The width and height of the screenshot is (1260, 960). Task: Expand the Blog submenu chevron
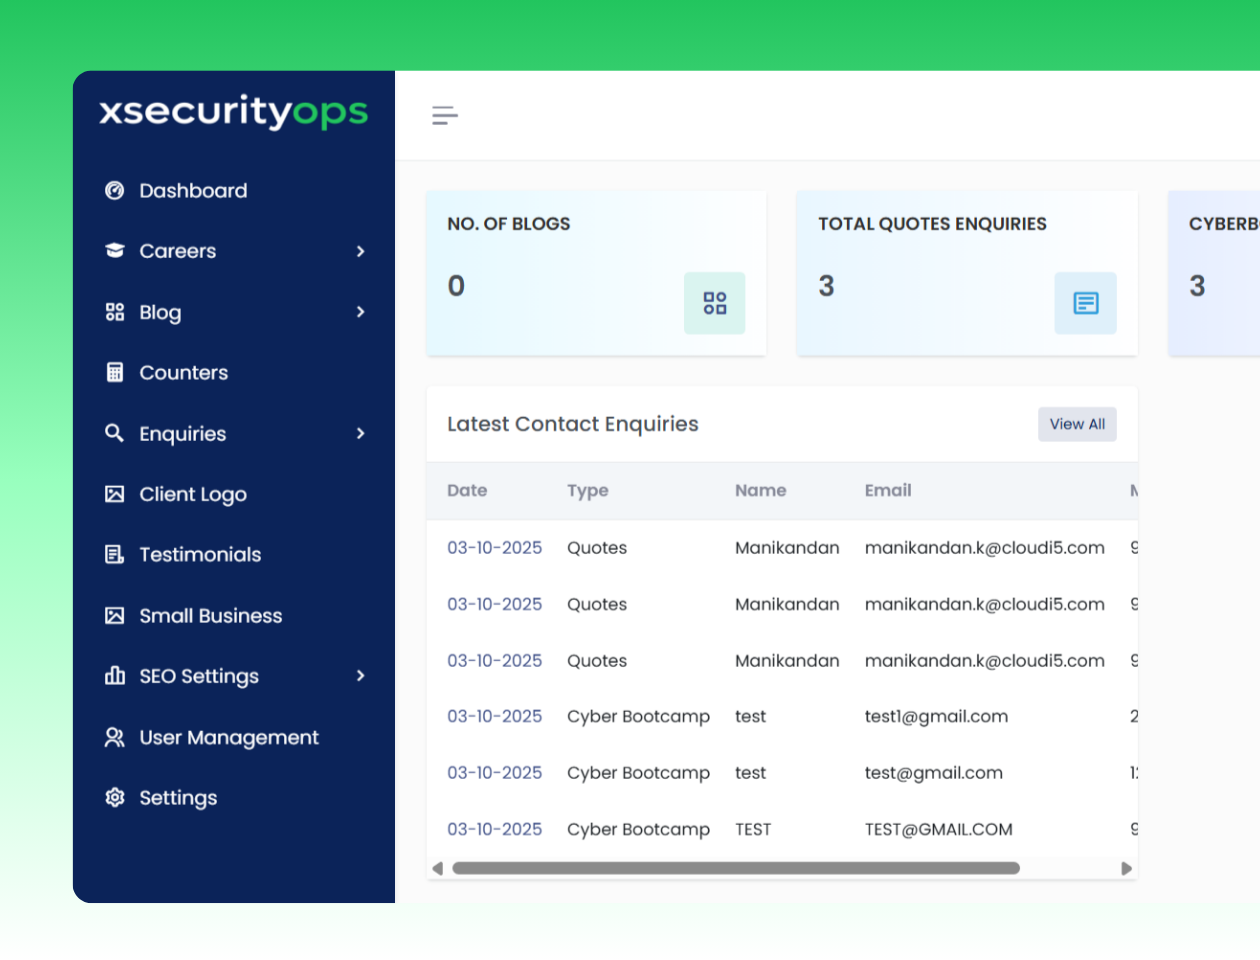click(x=361, y=312)
